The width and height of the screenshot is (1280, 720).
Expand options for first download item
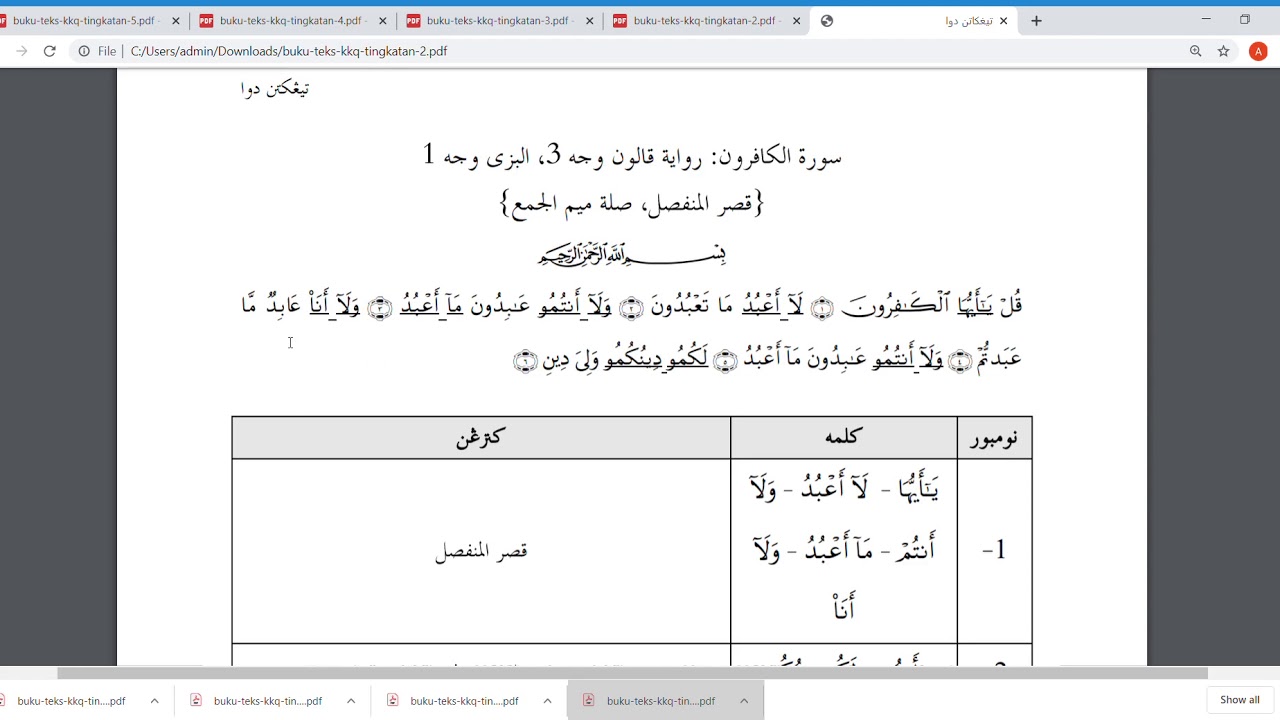154,701
